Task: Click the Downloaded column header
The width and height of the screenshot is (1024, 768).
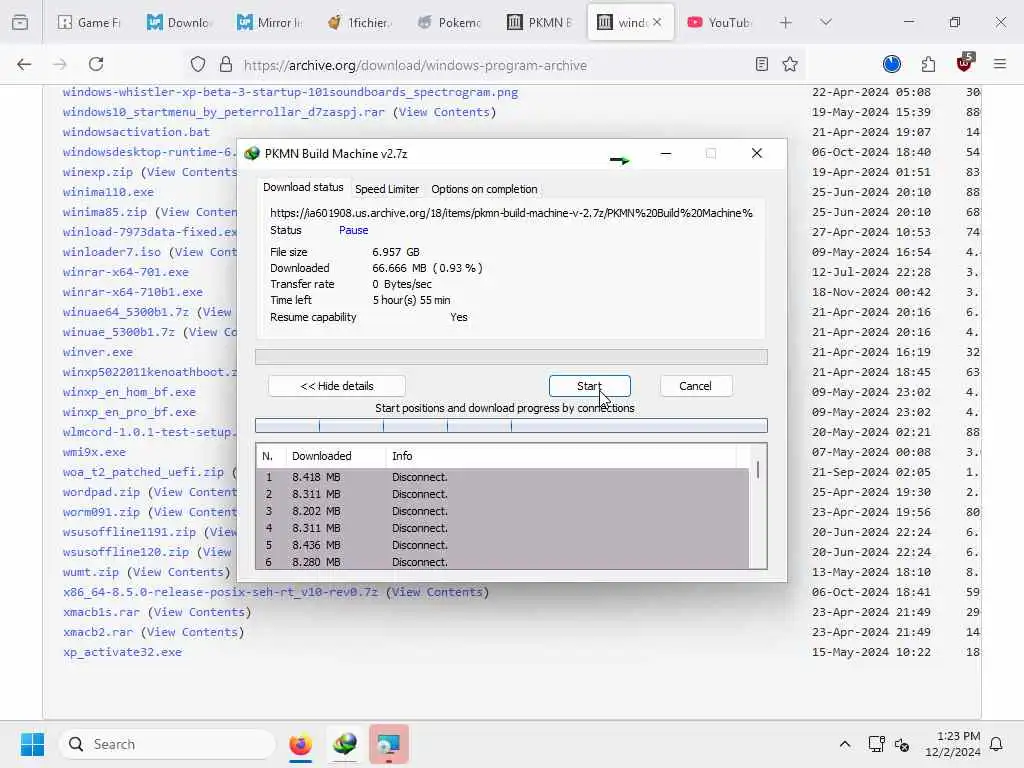Action: pyautogui.click(x=336, y=456)
